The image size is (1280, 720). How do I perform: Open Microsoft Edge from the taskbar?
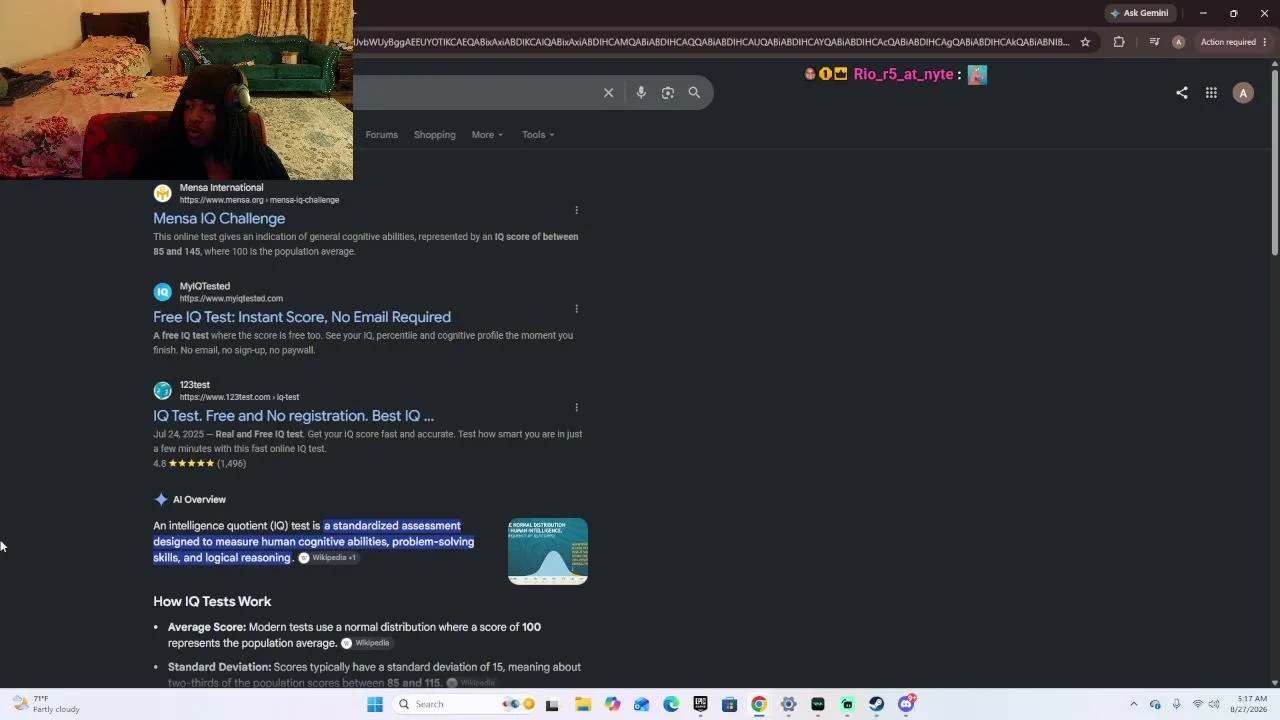click(x=671, y=704)
